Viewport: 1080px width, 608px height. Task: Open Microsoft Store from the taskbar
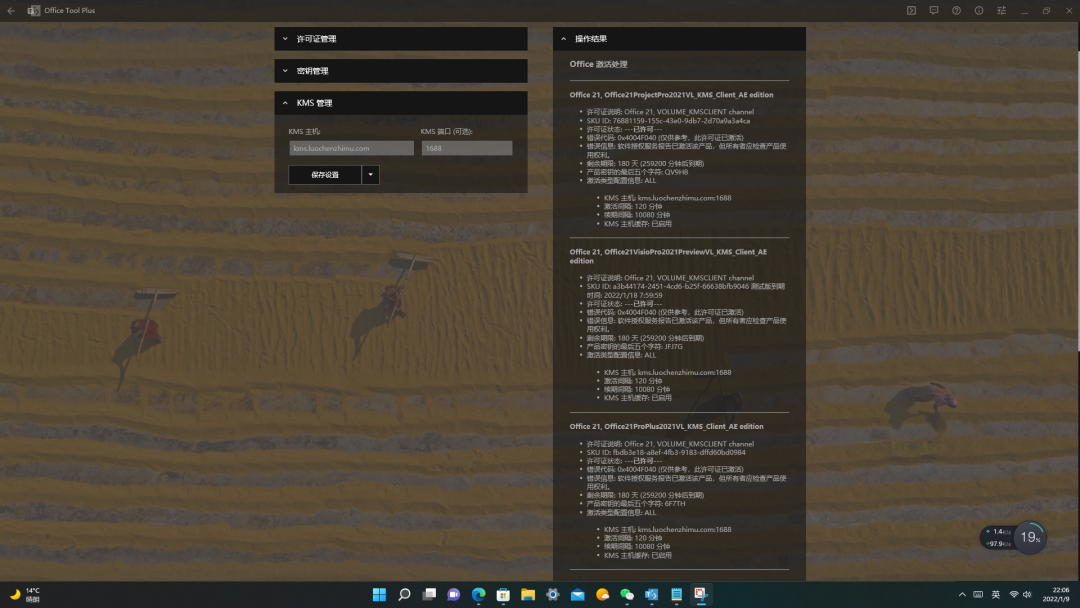[x=503, y=594]
